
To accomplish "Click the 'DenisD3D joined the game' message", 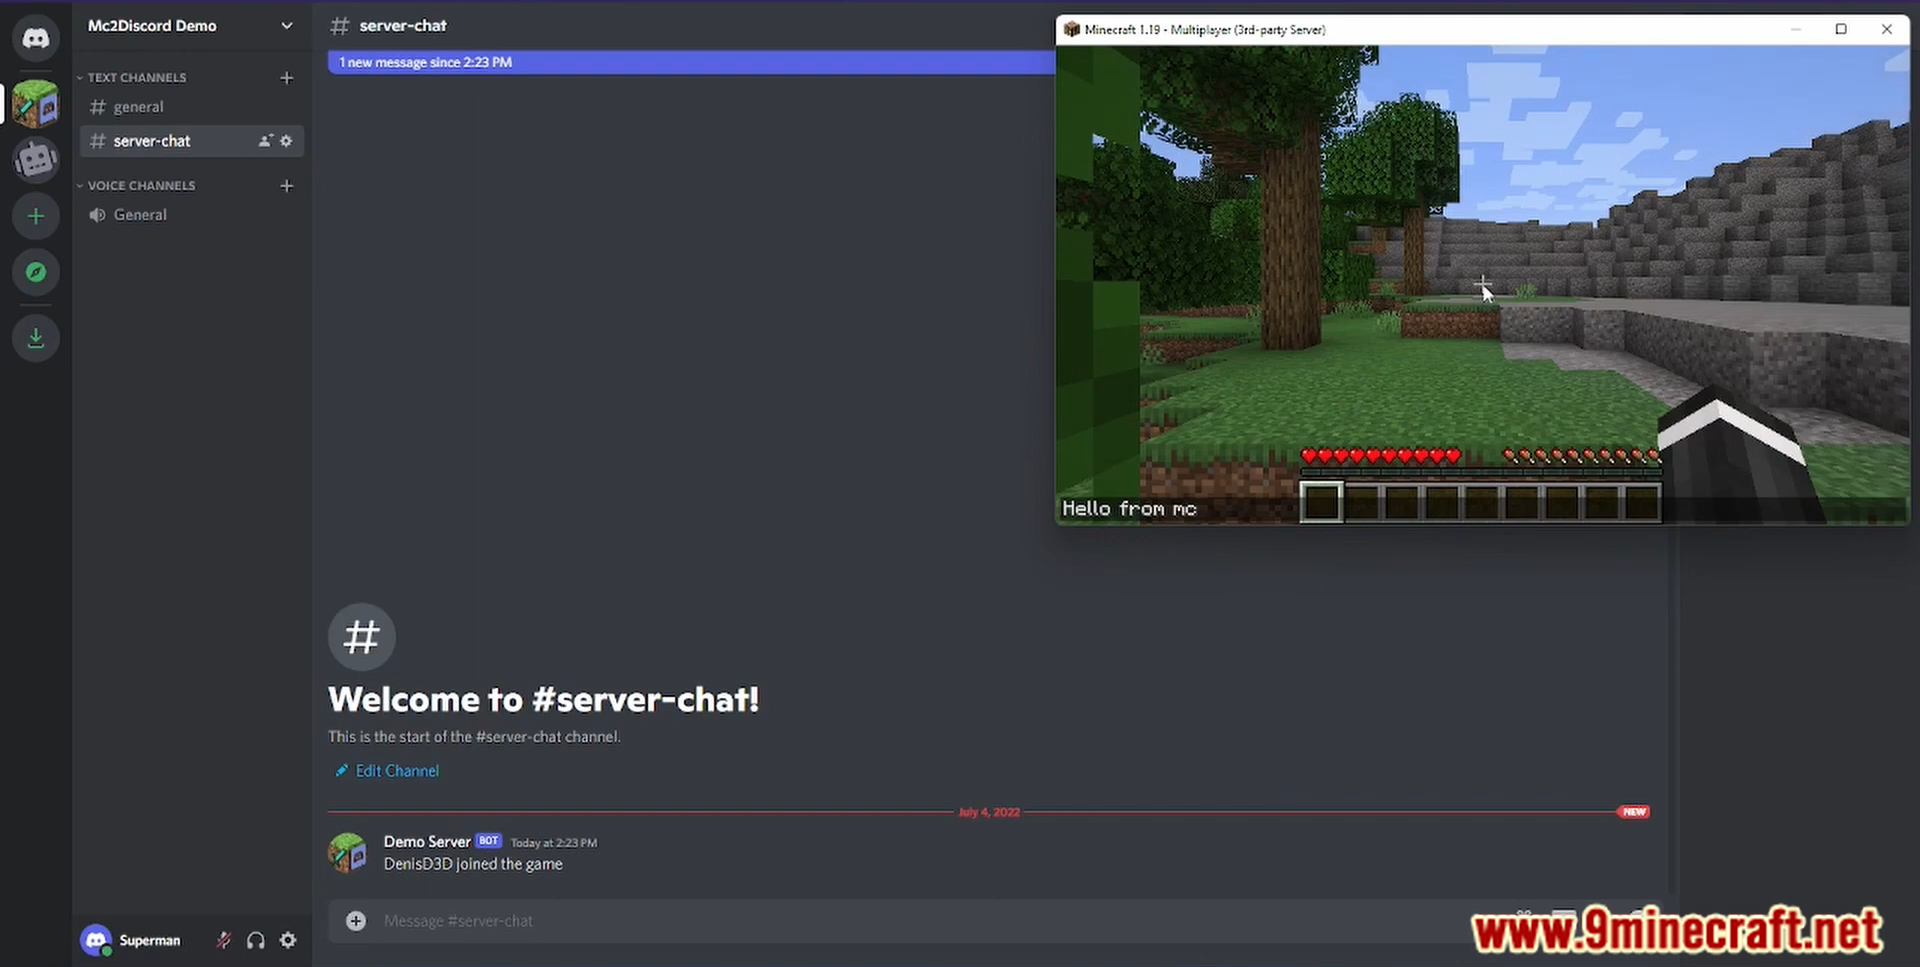I will coord(473,864).
